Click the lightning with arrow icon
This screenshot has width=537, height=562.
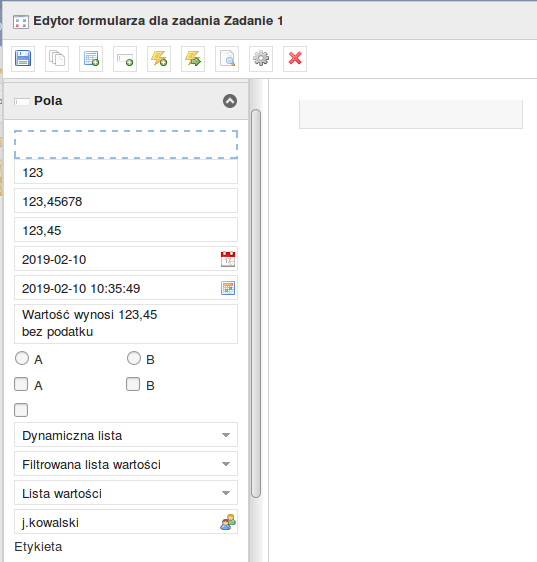(193, 58)
